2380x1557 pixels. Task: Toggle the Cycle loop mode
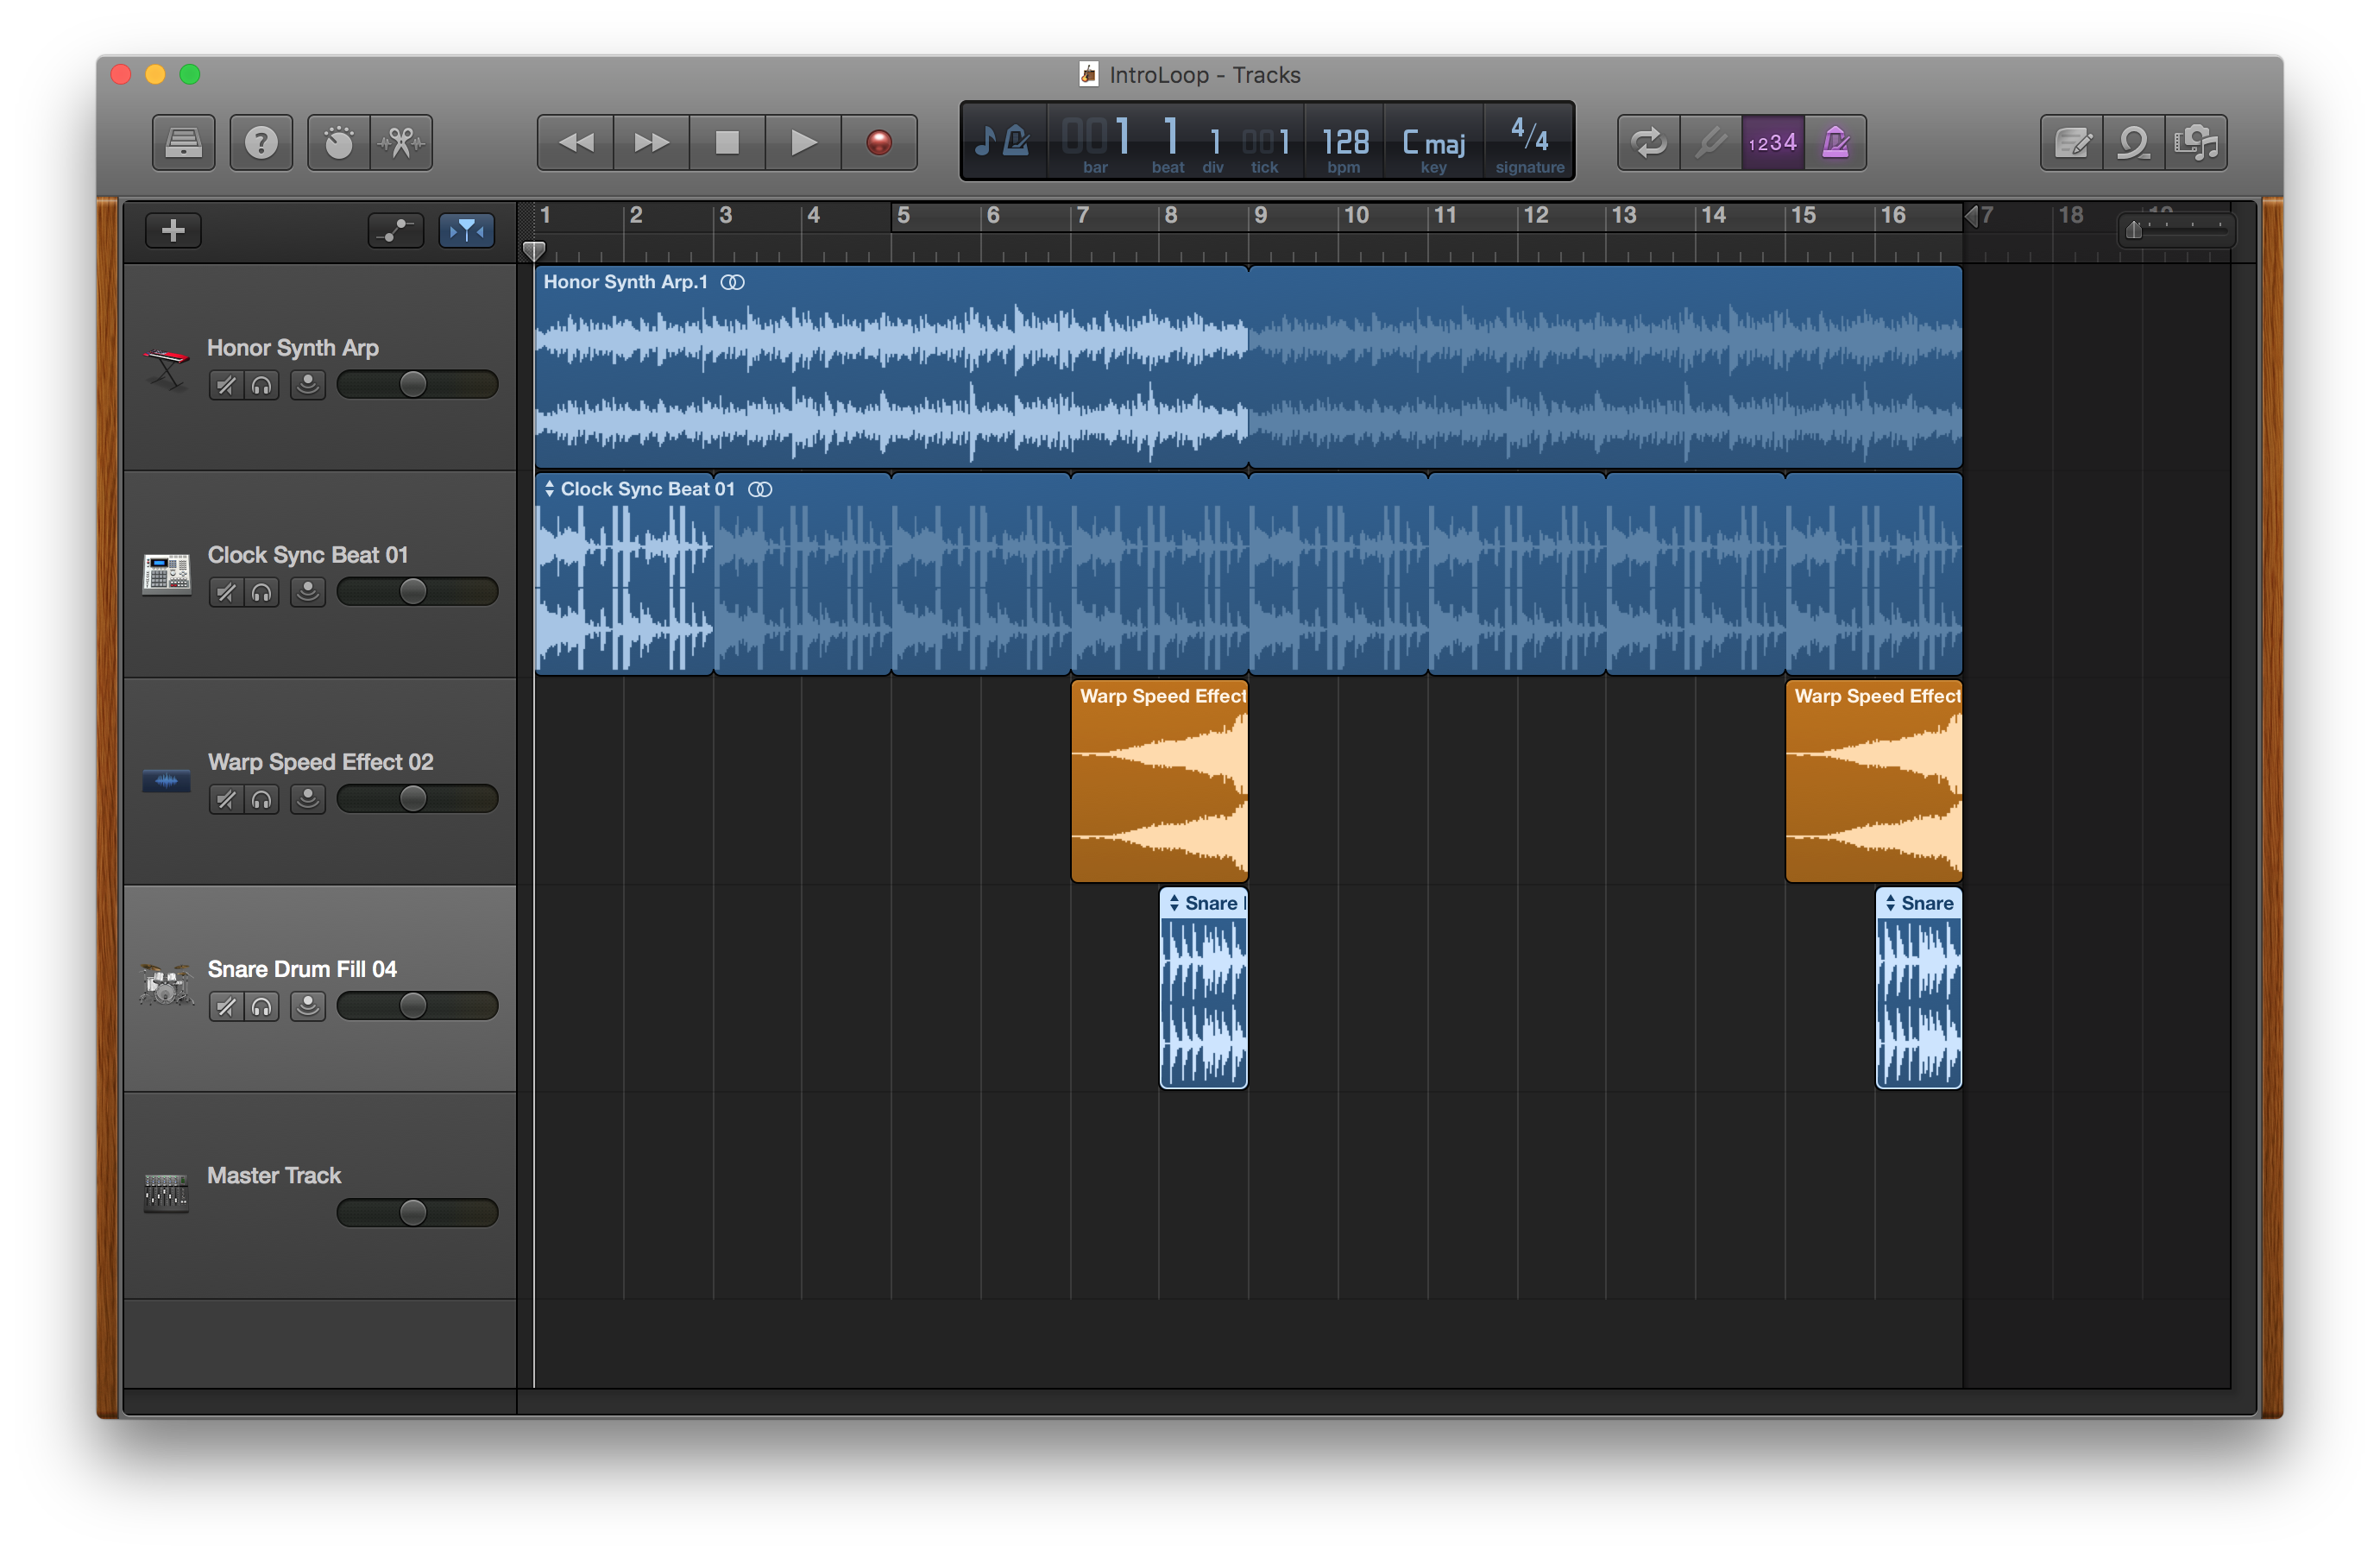(1649, 143)
